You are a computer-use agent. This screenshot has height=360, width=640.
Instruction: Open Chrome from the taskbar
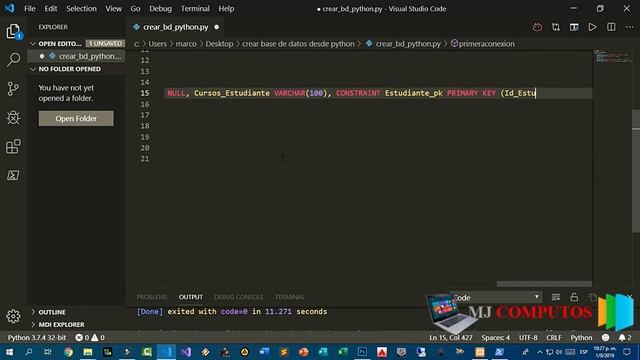(x=68, y=352)
